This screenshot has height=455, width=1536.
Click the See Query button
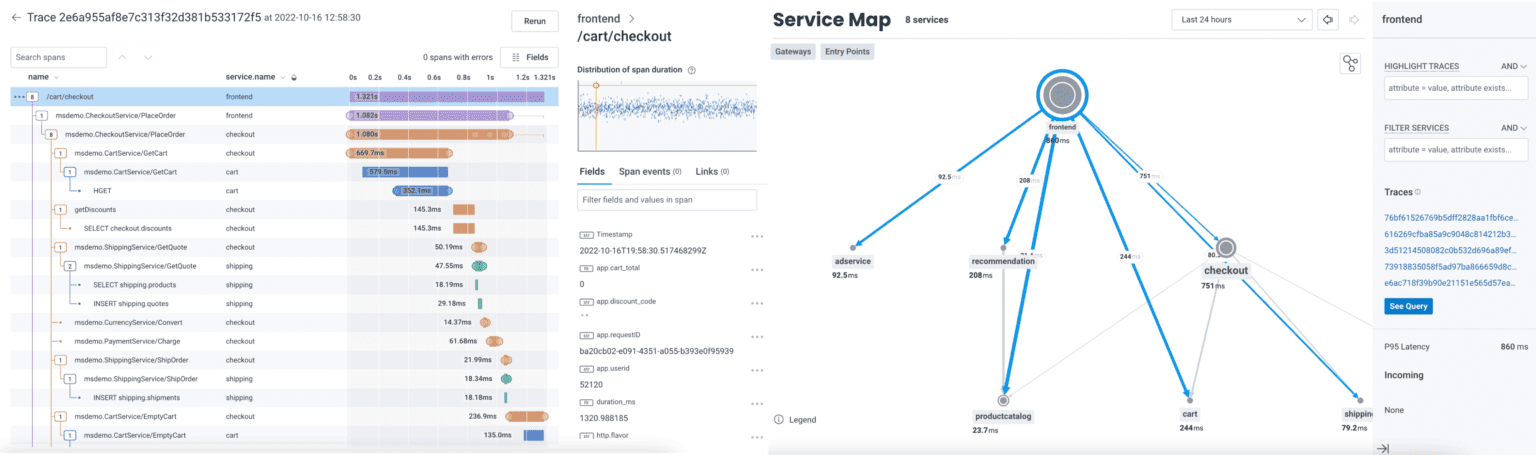tap(1408, 306)
